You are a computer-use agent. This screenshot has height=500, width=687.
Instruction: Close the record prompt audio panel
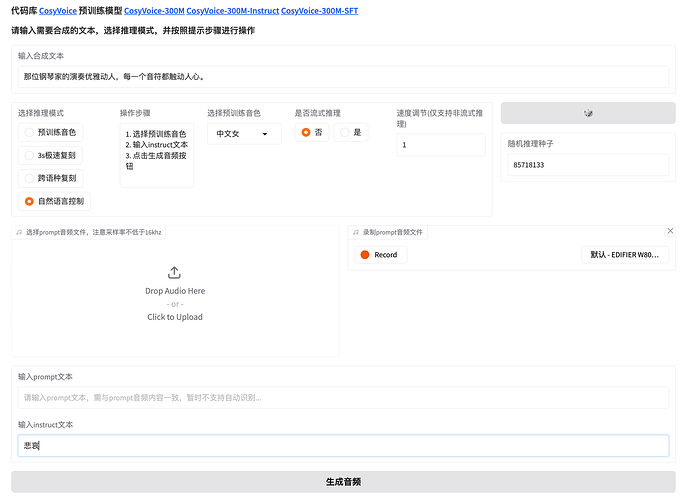tap(670, 231)
